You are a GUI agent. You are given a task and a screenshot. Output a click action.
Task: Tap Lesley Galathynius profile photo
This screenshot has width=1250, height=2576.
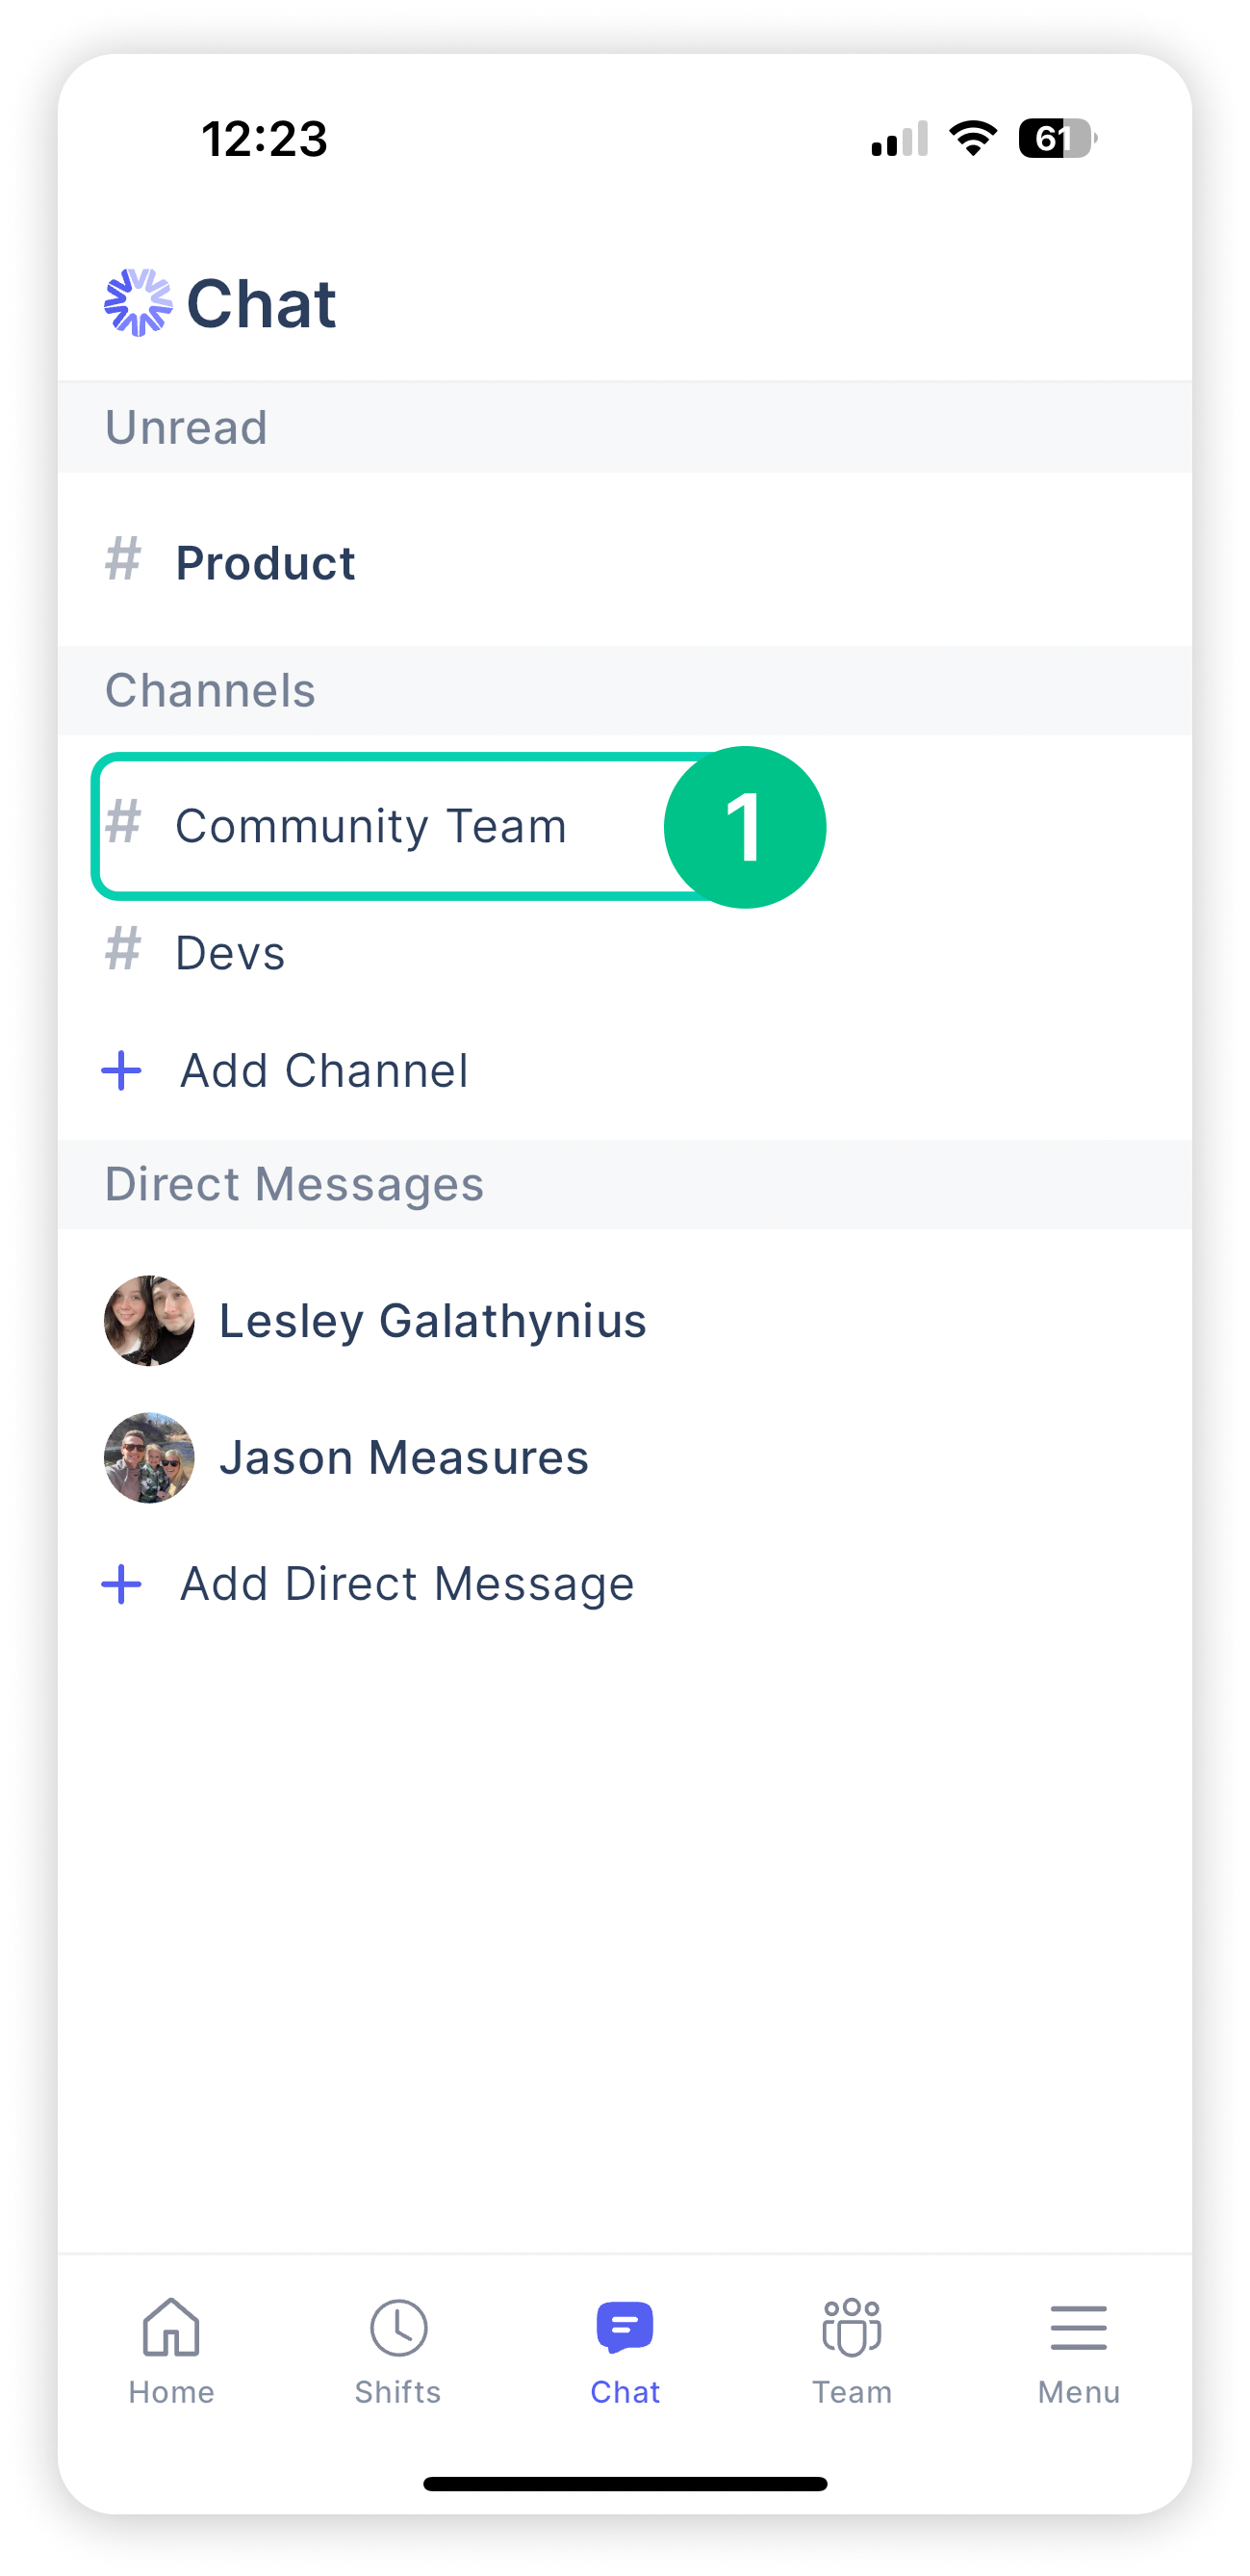coord(149,1320)
